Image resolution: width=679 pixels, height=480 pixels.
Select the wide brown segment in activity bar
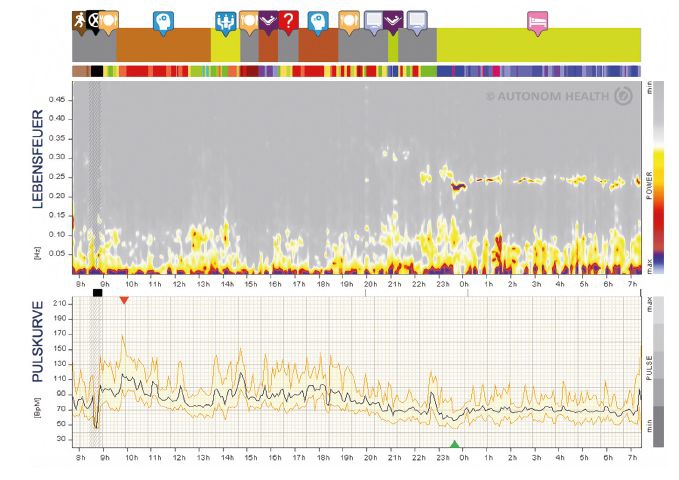pos(163,45)
